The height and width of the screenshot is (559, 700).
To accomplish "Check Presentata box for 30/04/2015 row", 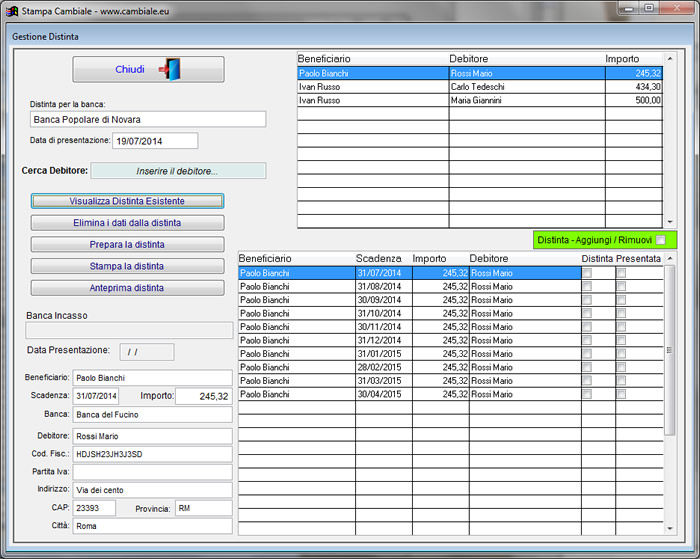I will (621, 394).
